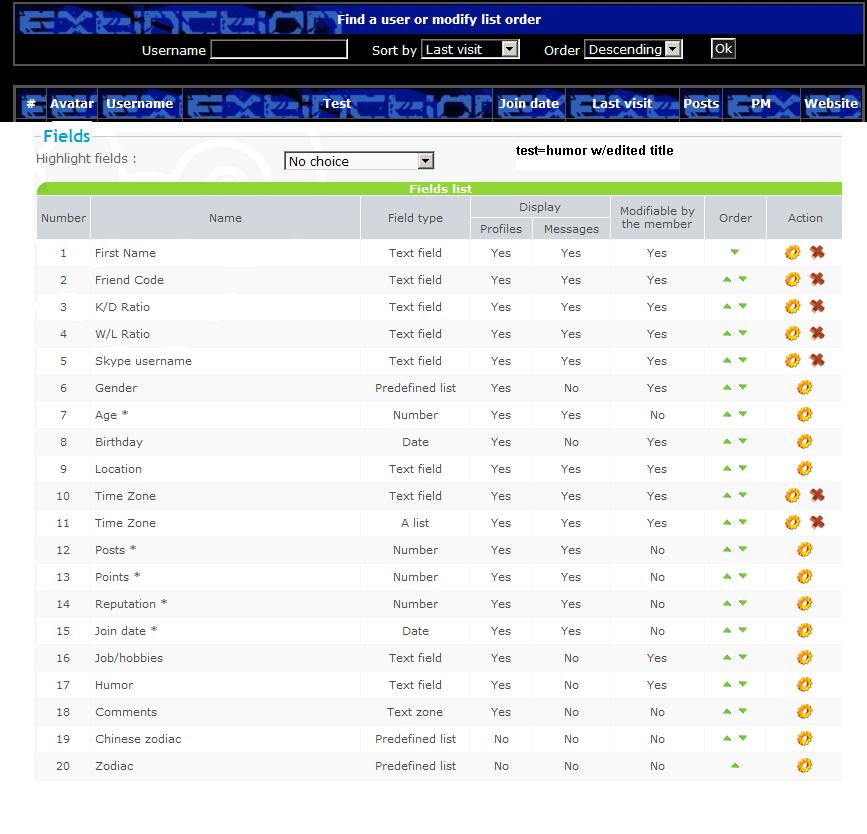
Task: Move First Name field down
Action: 735,252
